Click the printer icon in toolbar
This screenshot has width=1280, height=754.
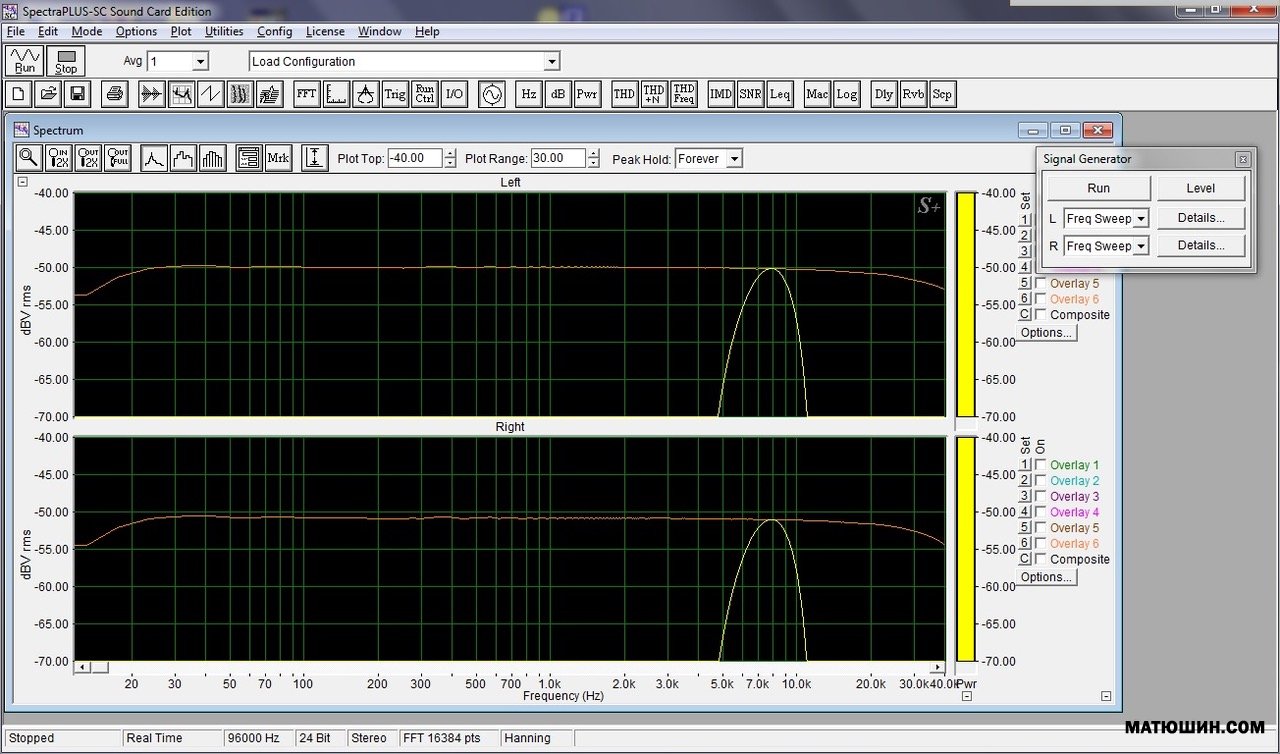(x=114, y=94)
